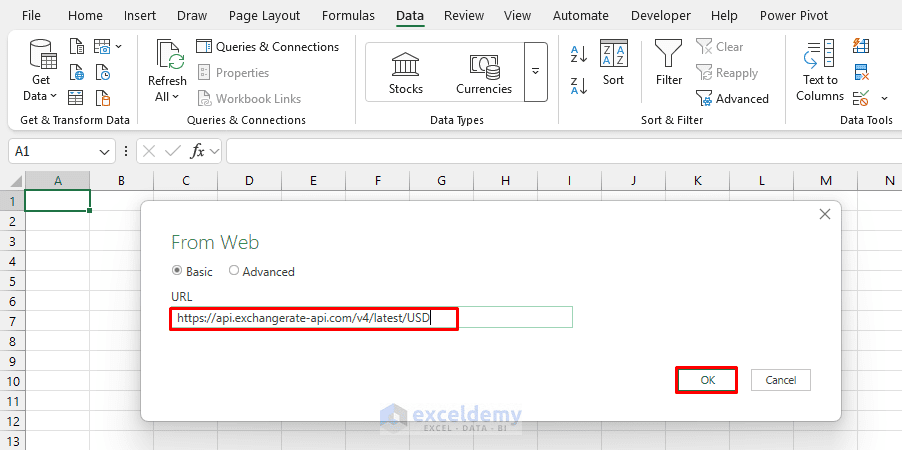Switch to the Power Pivot tab
The height and width of the screenshot is (450, 902).
point(794,16)
